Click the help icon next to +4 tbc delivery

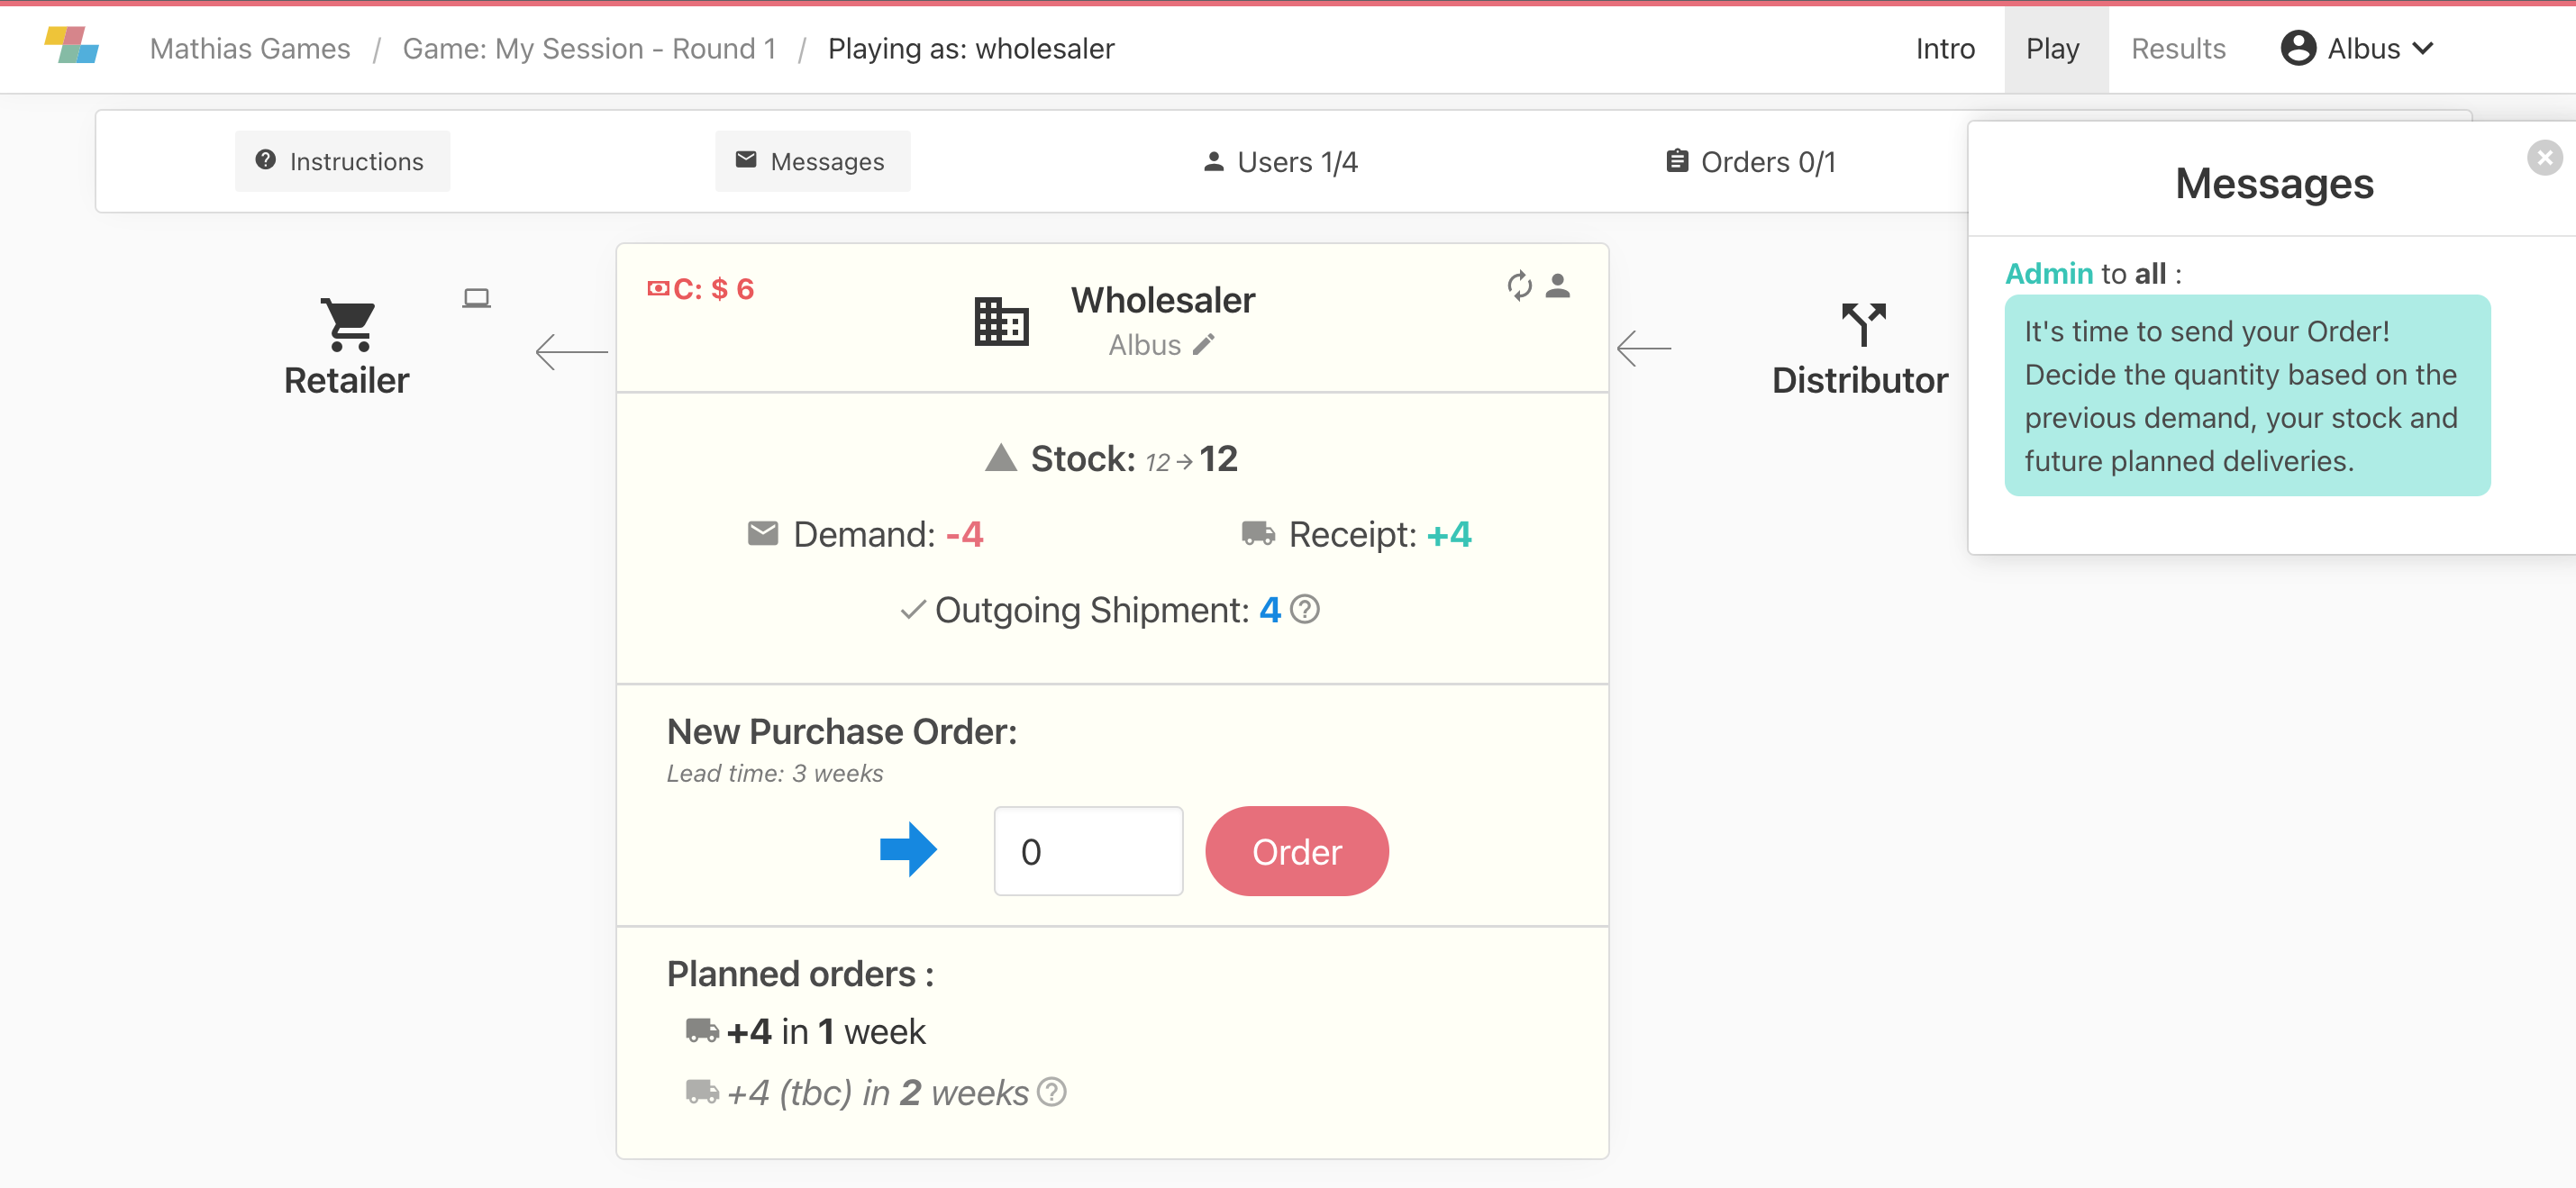pyautogui.click(x=1052, y=1093)
